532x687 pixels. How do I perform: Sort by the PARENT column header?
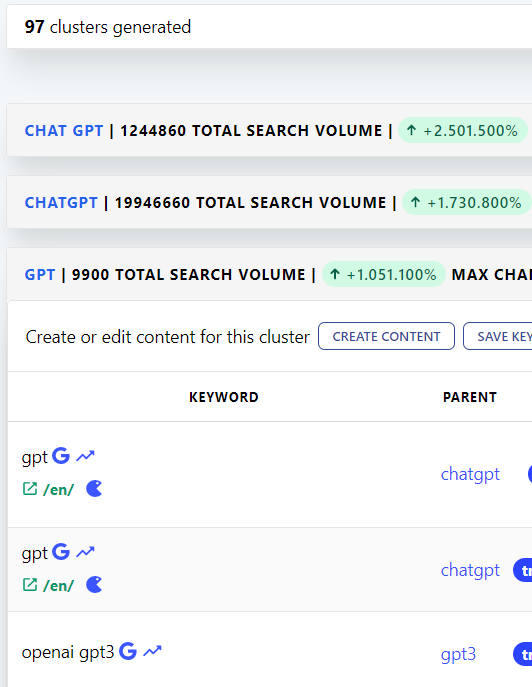pos(470,397)
